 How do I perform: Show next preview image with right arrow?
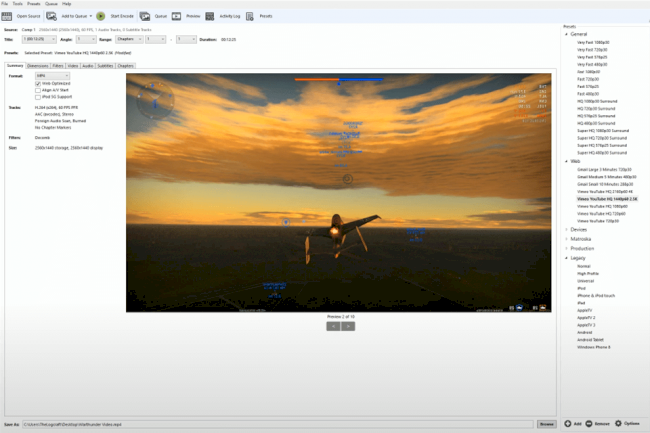pyautogui.click(x=348, y=327)
